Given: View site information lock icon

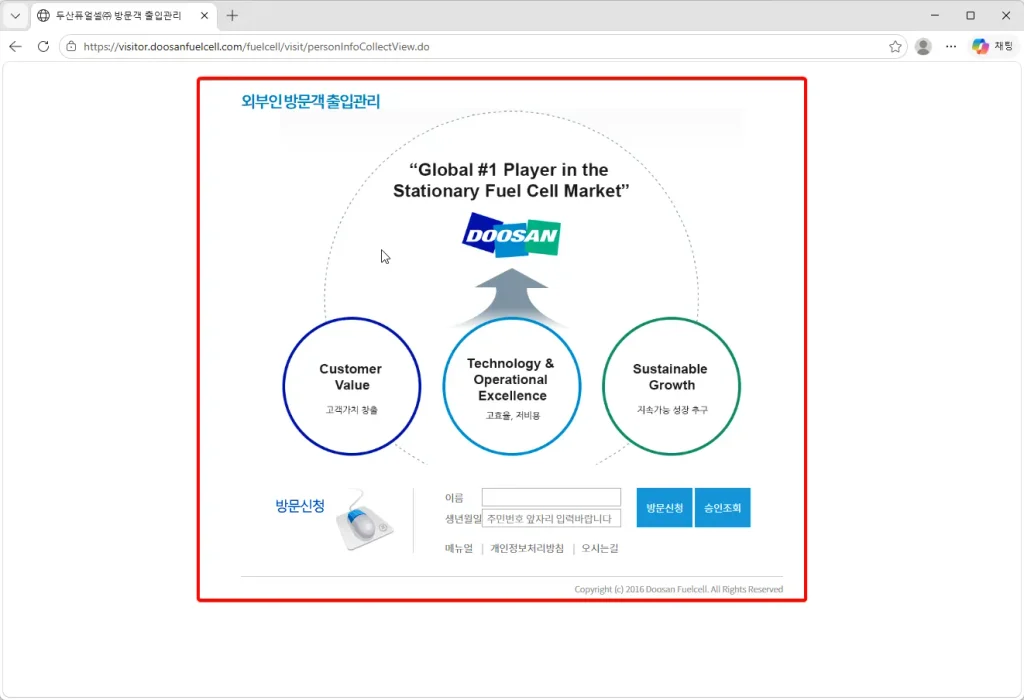Looking at the screenshot, I should (x=71, y=46).
